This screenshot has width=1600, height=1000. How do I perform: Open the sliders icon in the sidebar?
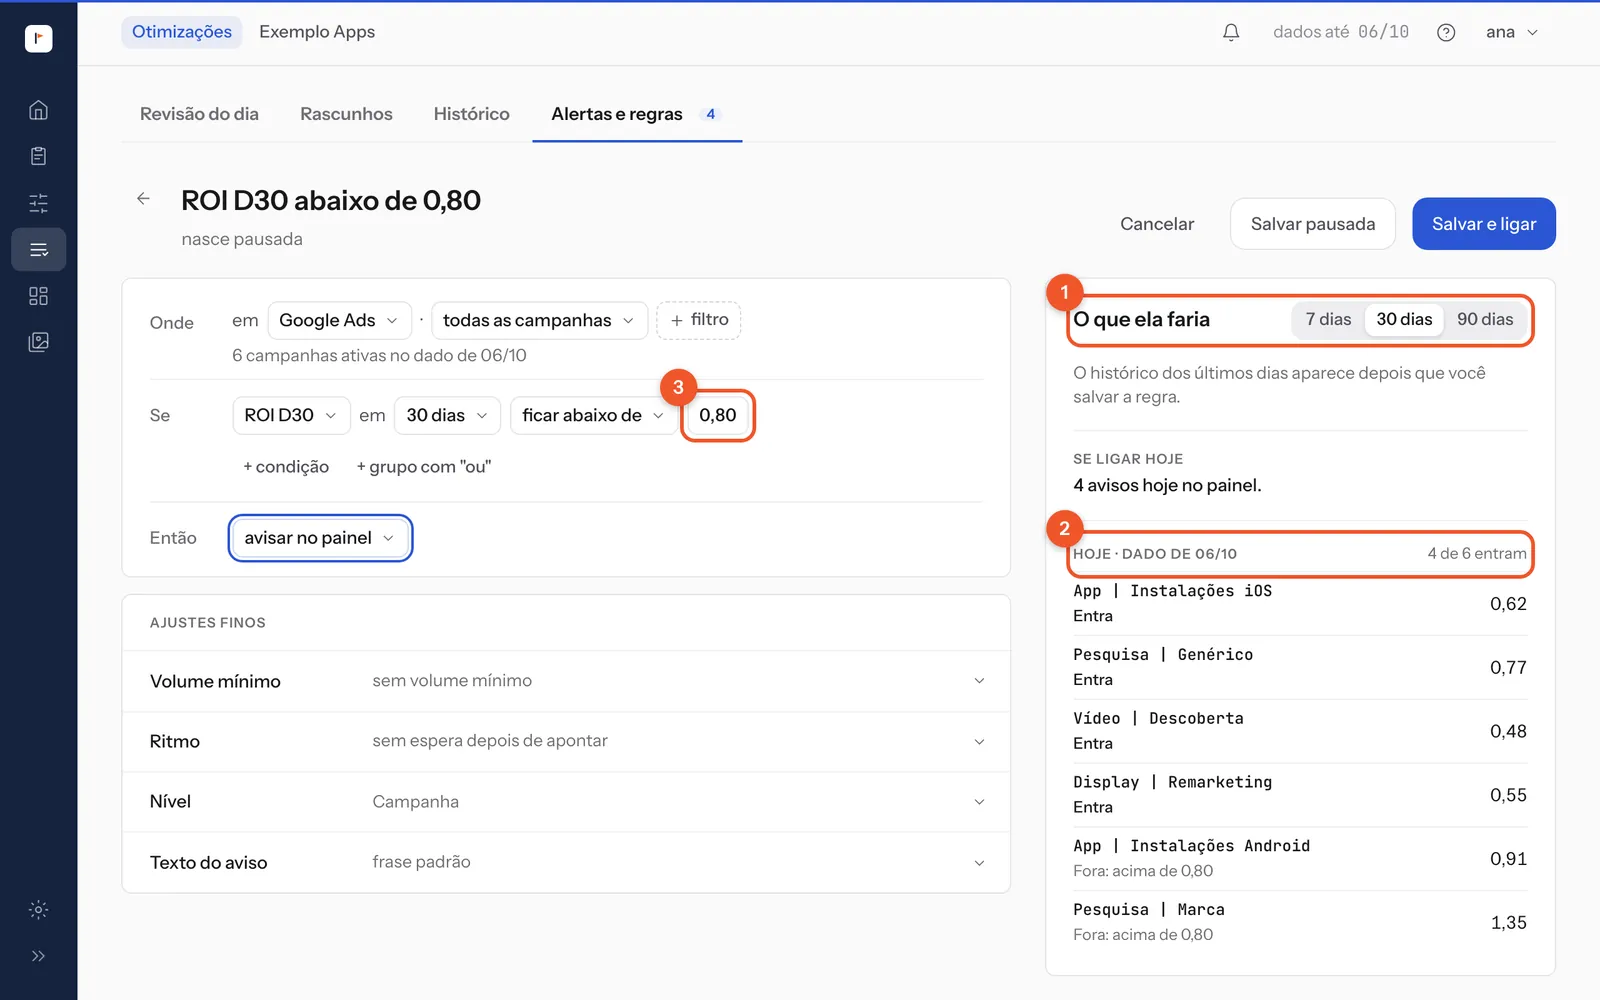pyautogui.click(x=38, y=203)
